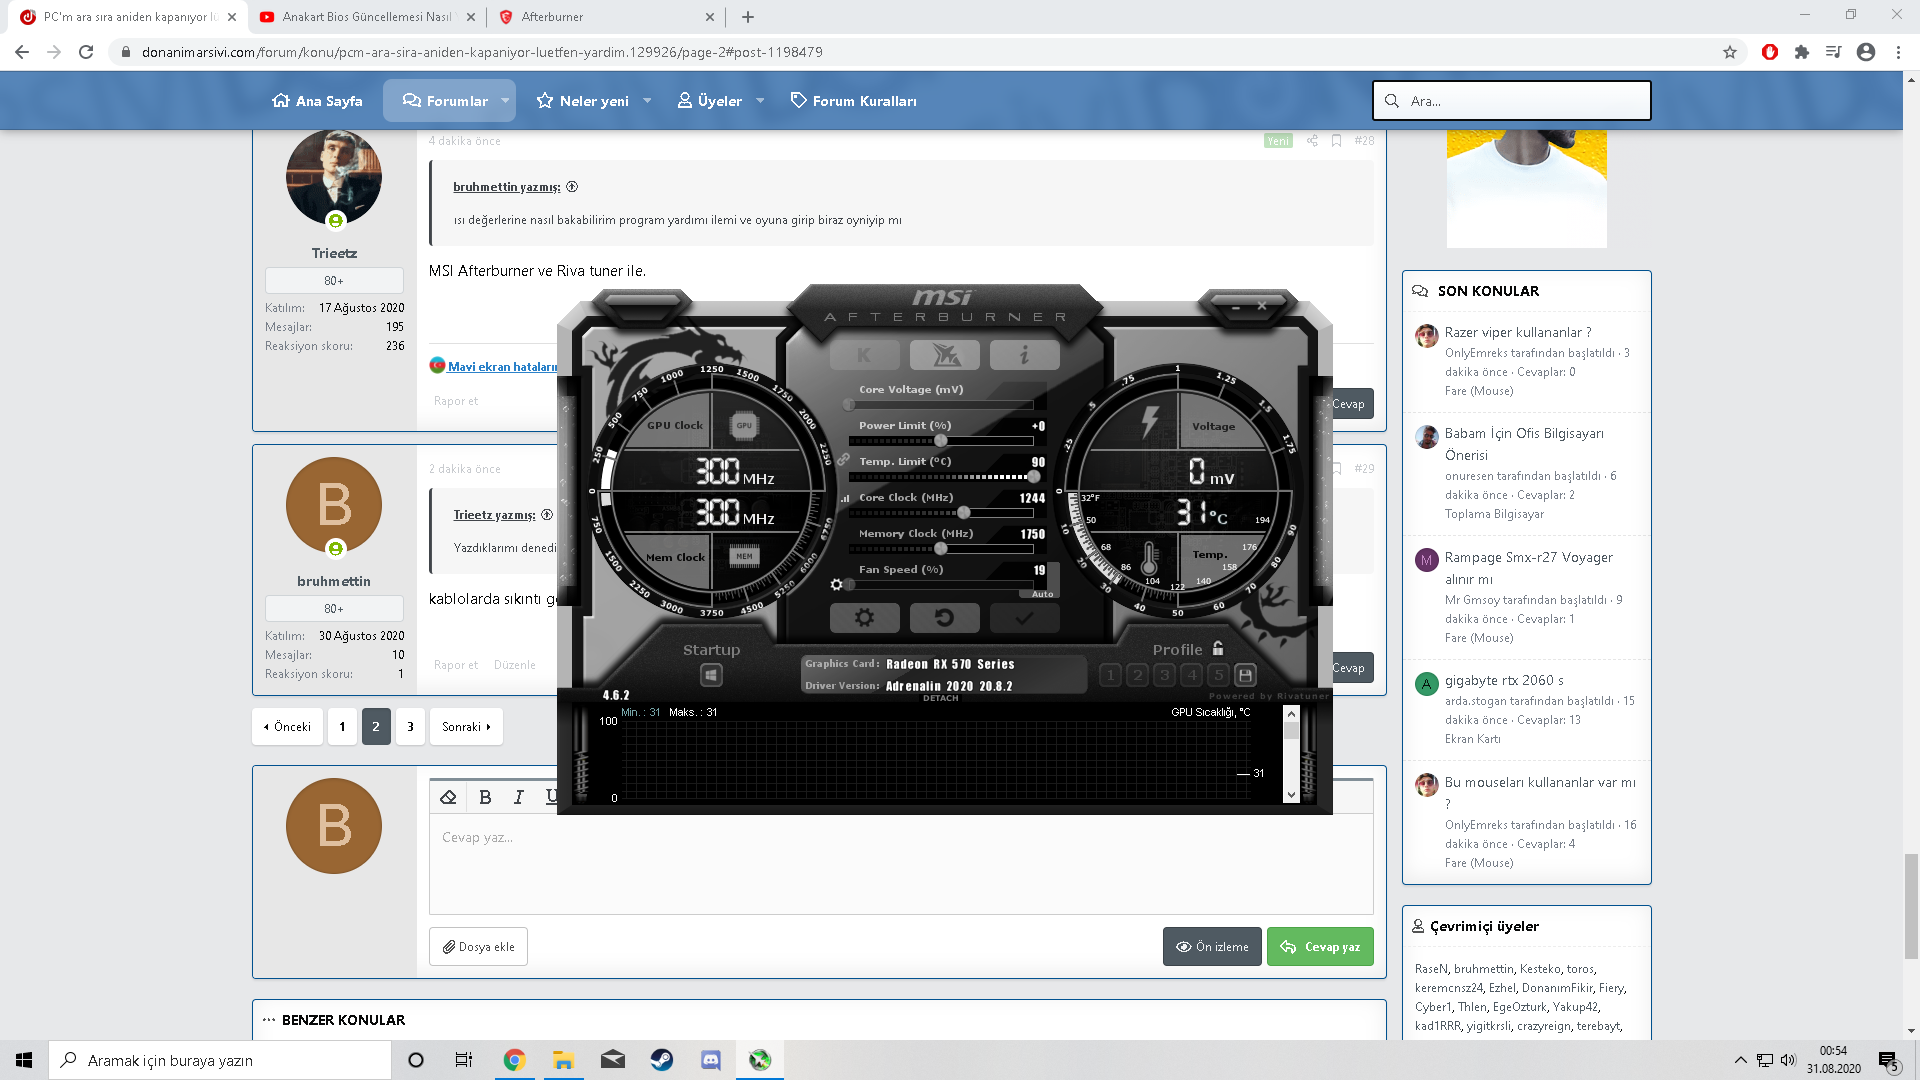This screenshot has height=1080, width=1920.
Task: Open gigabyte rtx 2060 s topic
Action: point(1503,681)
